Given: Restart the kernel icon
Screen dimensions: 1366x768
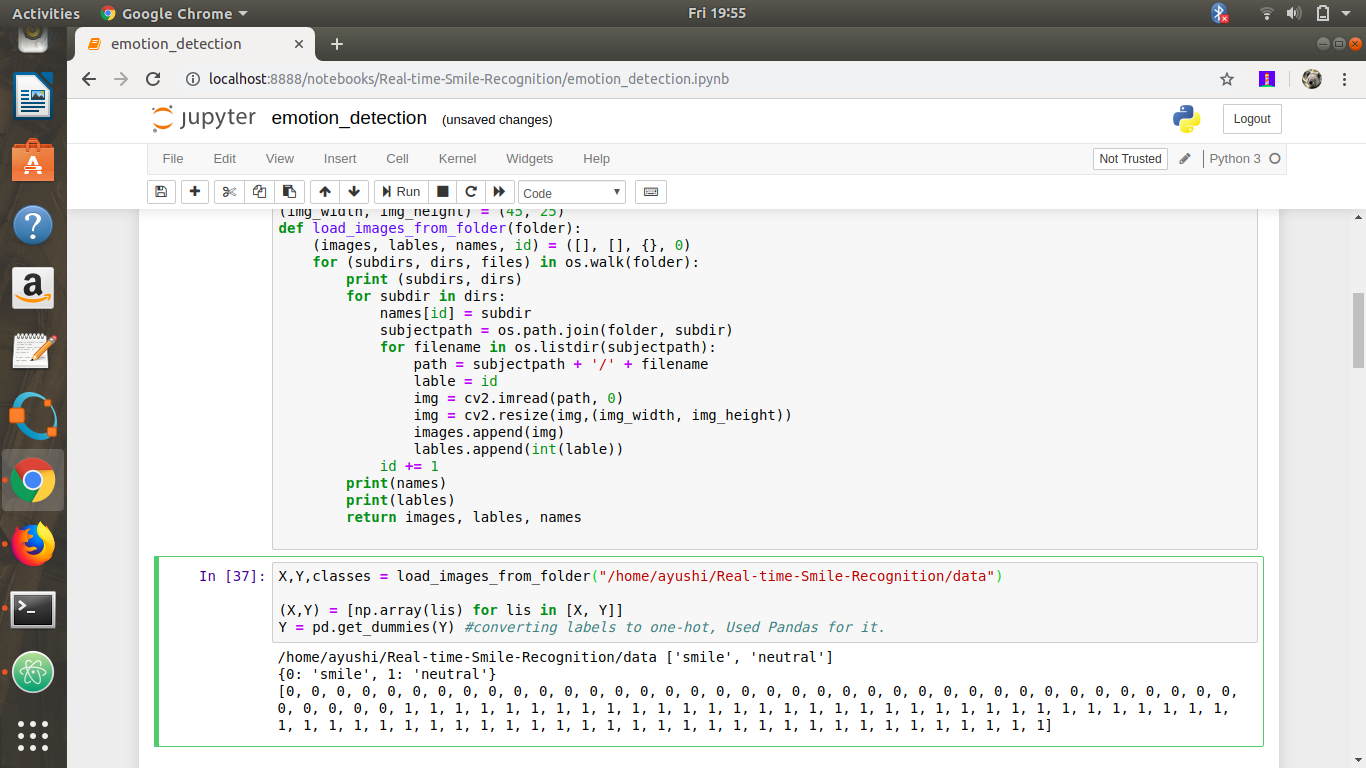Looking at the screenshot, I should 471,192.
